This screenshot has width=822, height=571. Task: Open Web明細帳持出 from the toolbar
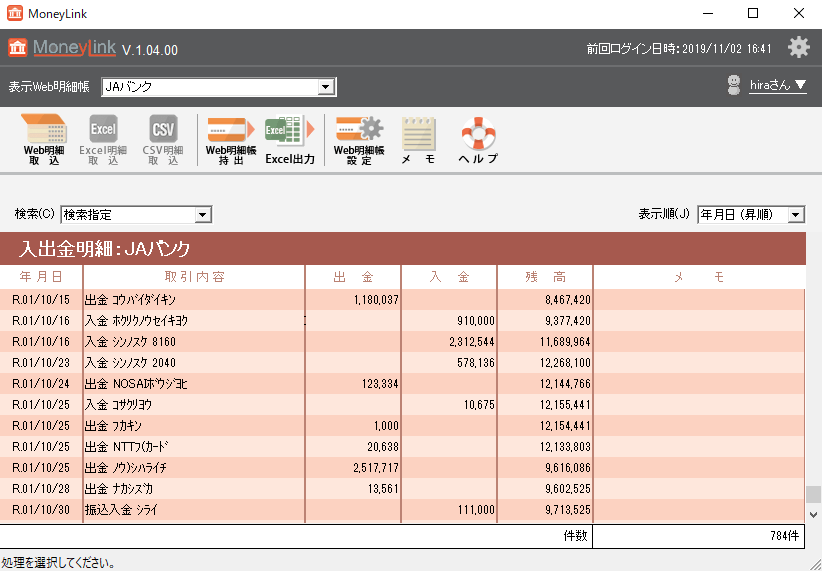coord(231,139)
